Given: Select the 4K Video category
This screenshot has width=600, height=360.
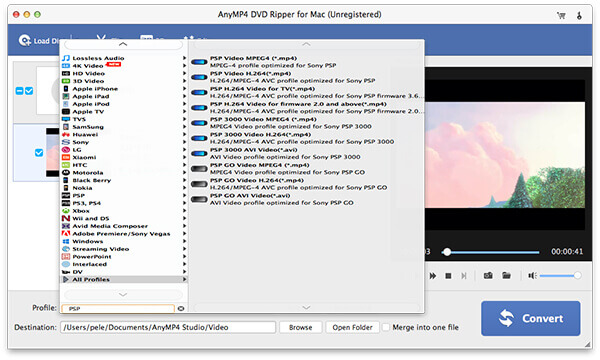Looking at the screenshot, I should point(124,66).
